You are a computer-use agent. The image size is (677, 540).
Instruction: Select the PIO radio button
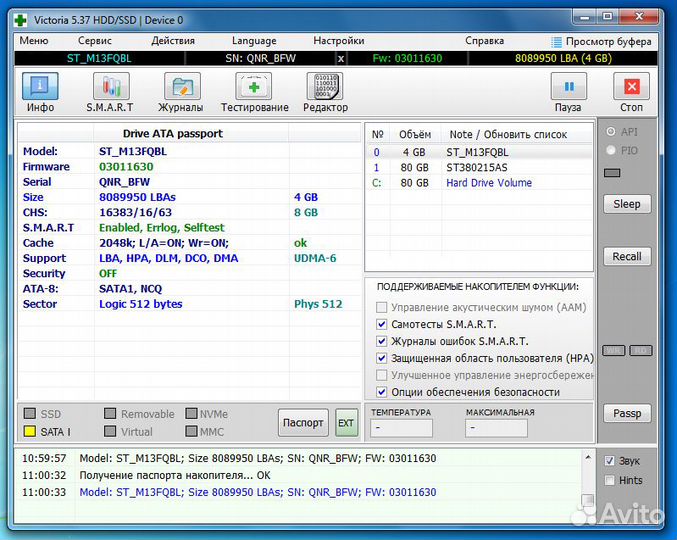point(611,150)
